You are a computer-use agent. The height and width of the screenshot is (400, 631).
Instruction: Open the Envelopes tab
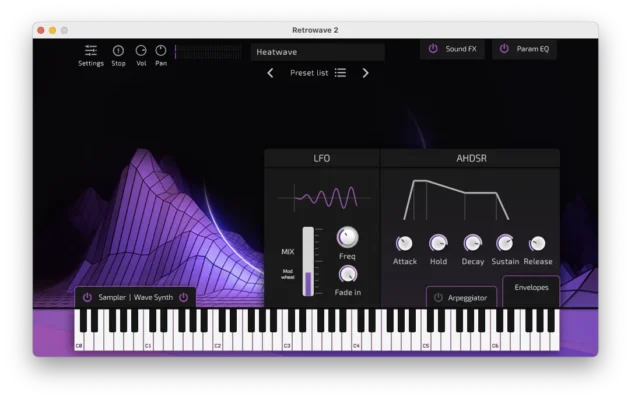point(531,287)
